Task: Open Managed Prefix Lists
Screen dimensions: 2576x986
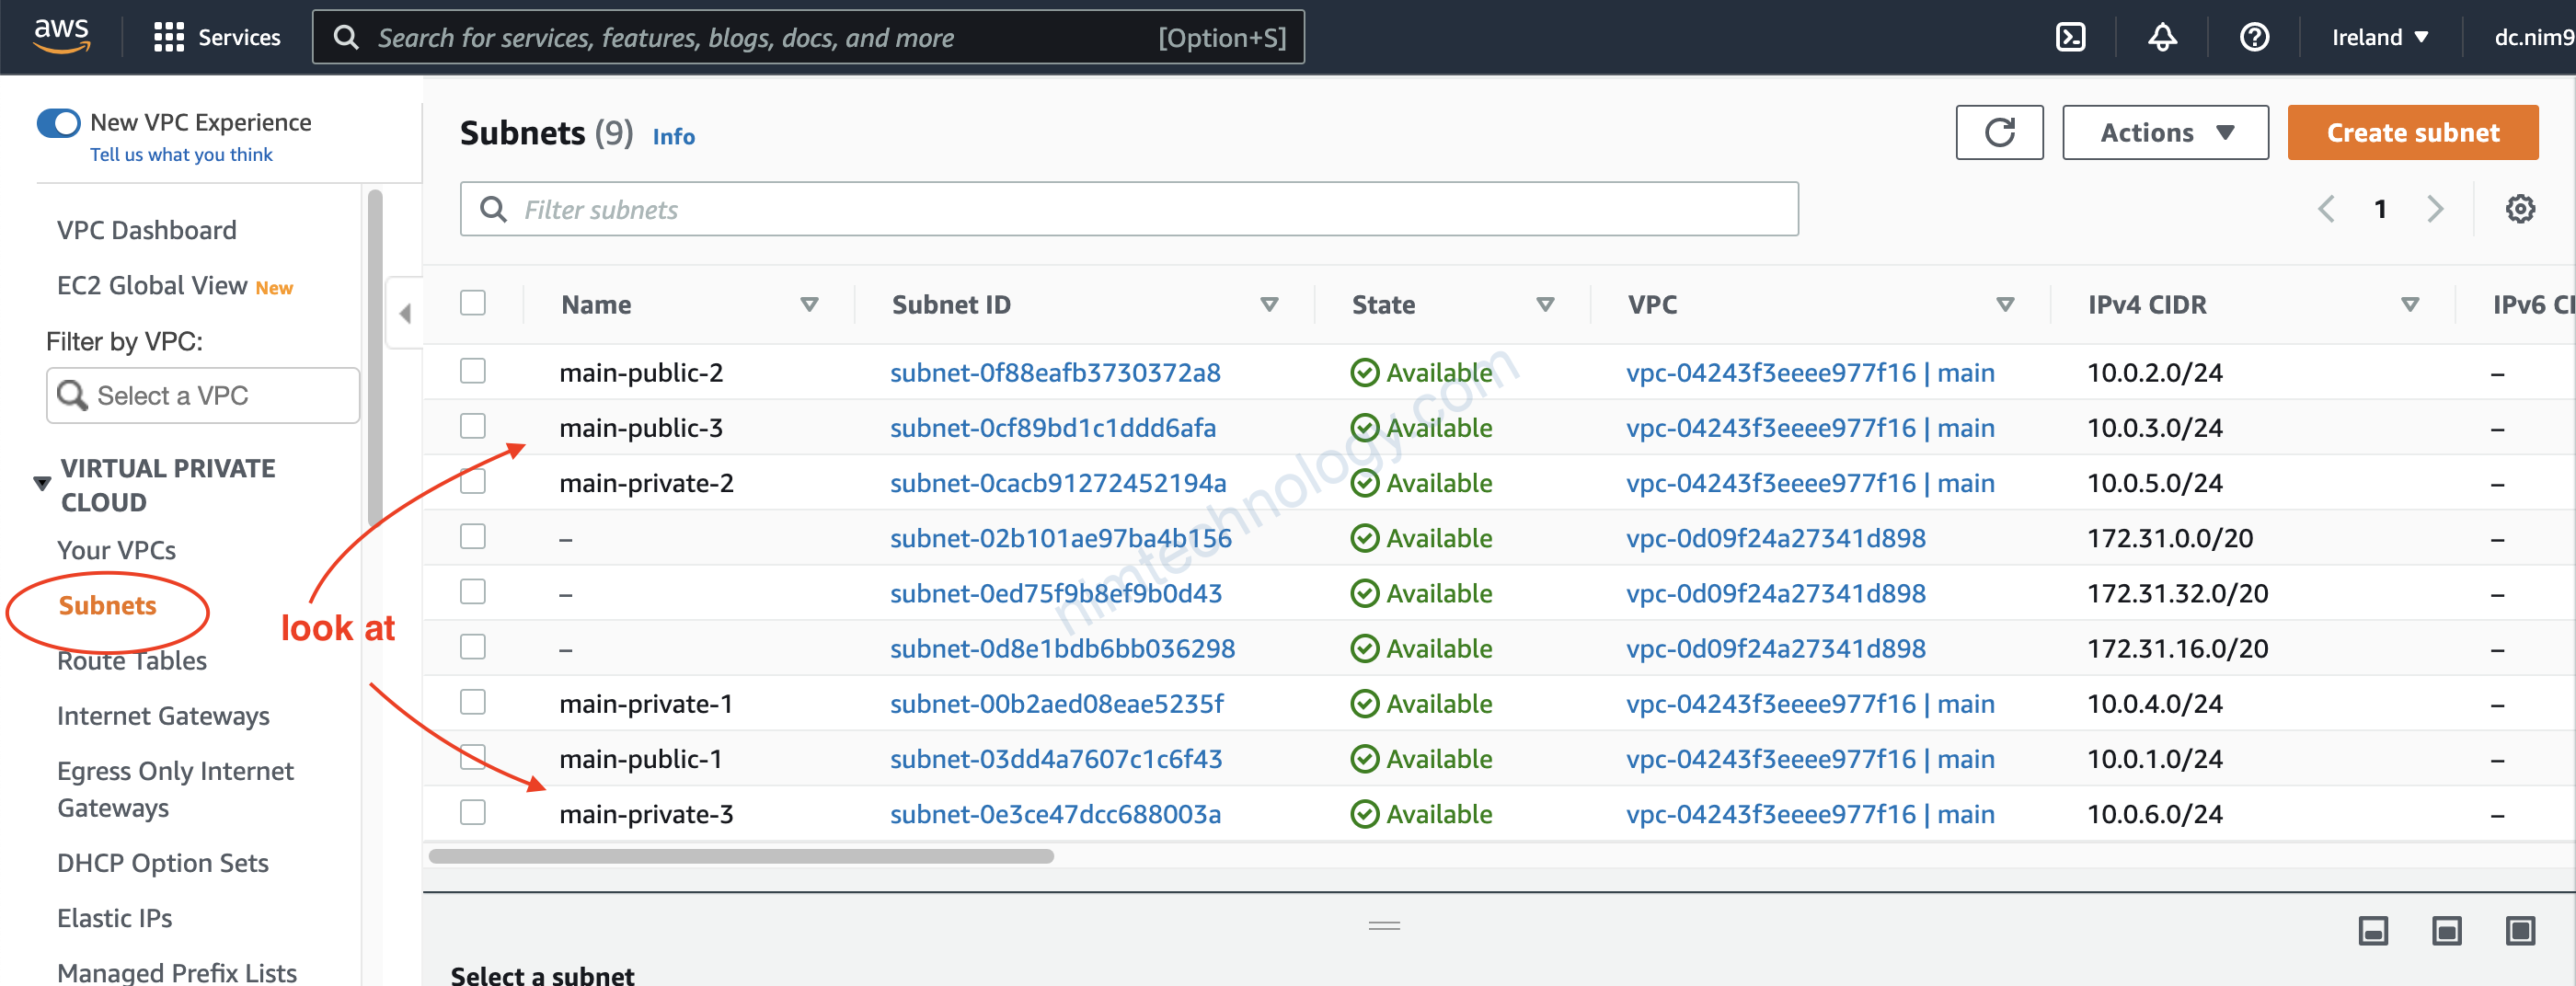Action: (x=177, y=972)
